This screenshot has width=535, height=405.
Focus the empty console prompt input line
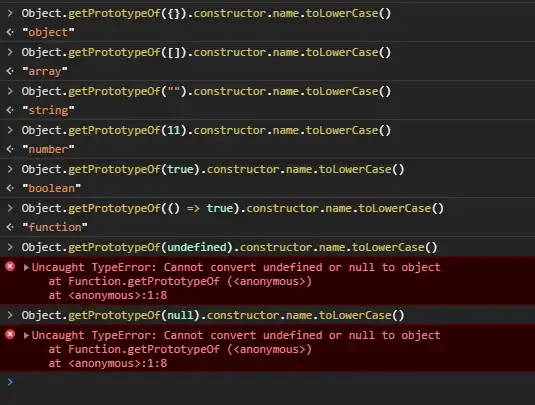click(x=268, y=382)
